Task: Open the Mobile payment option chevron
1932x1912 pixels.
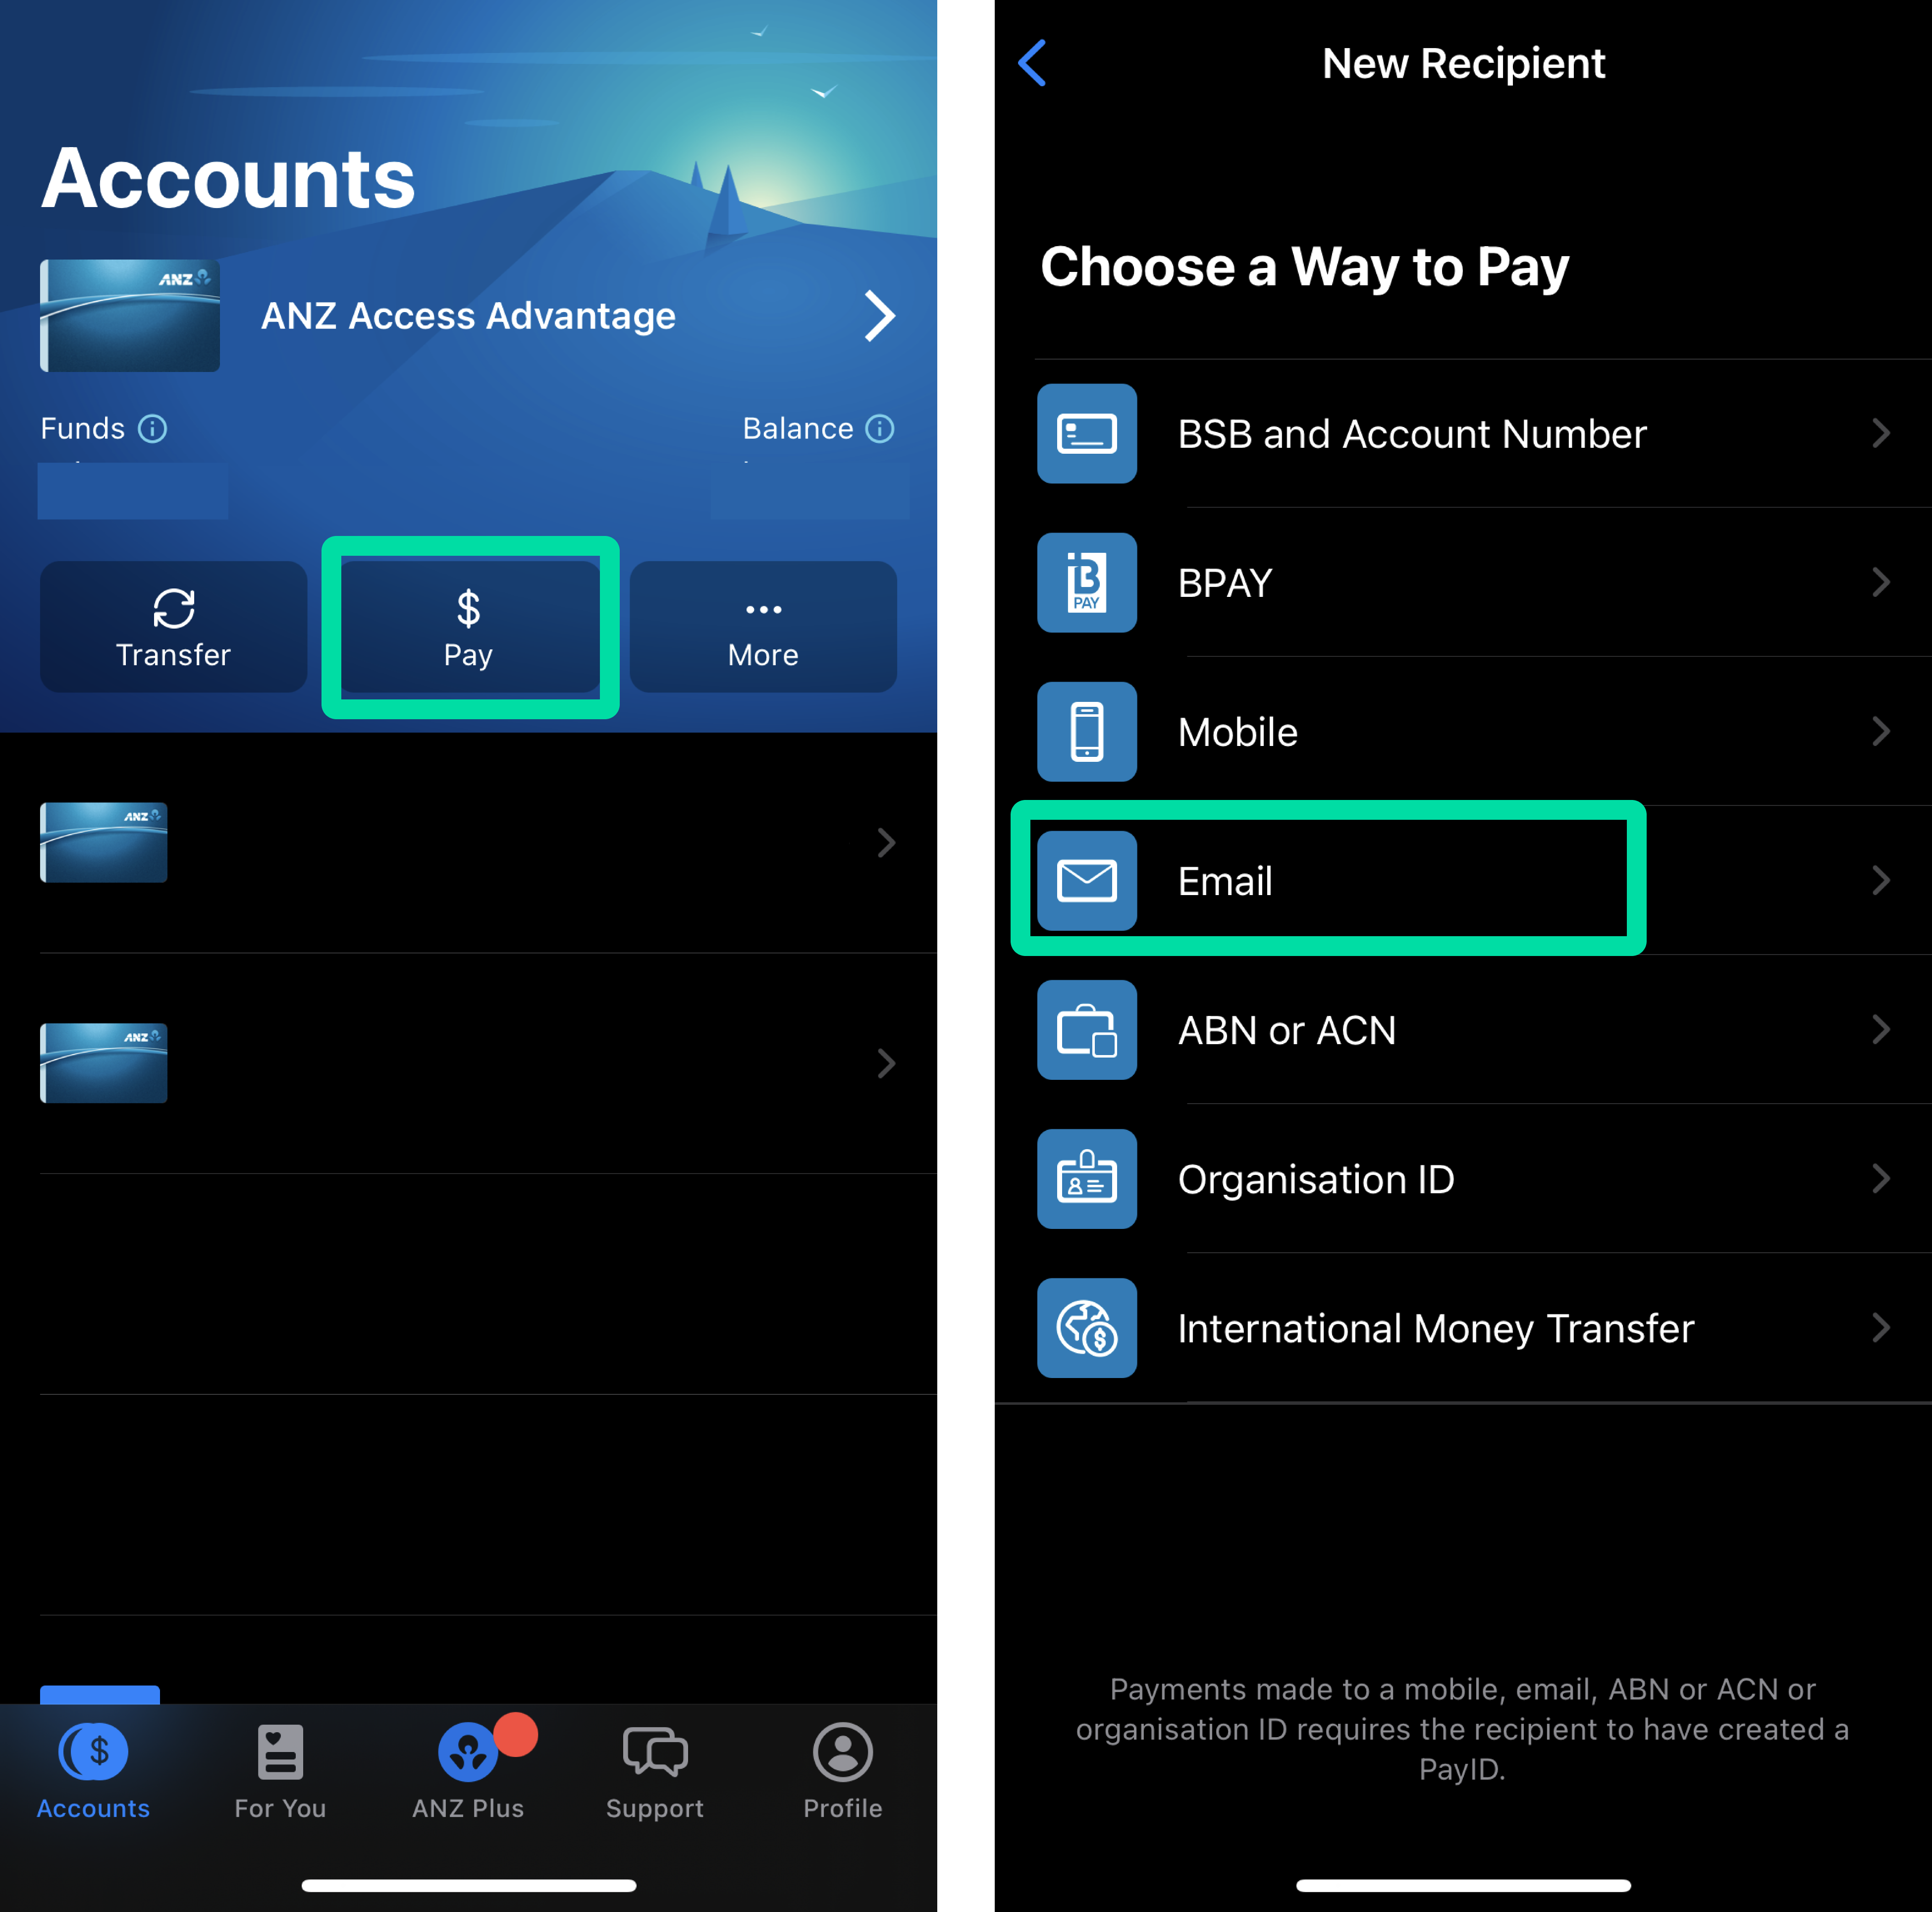Action: pyautogui.click(x=1881, y=732)
